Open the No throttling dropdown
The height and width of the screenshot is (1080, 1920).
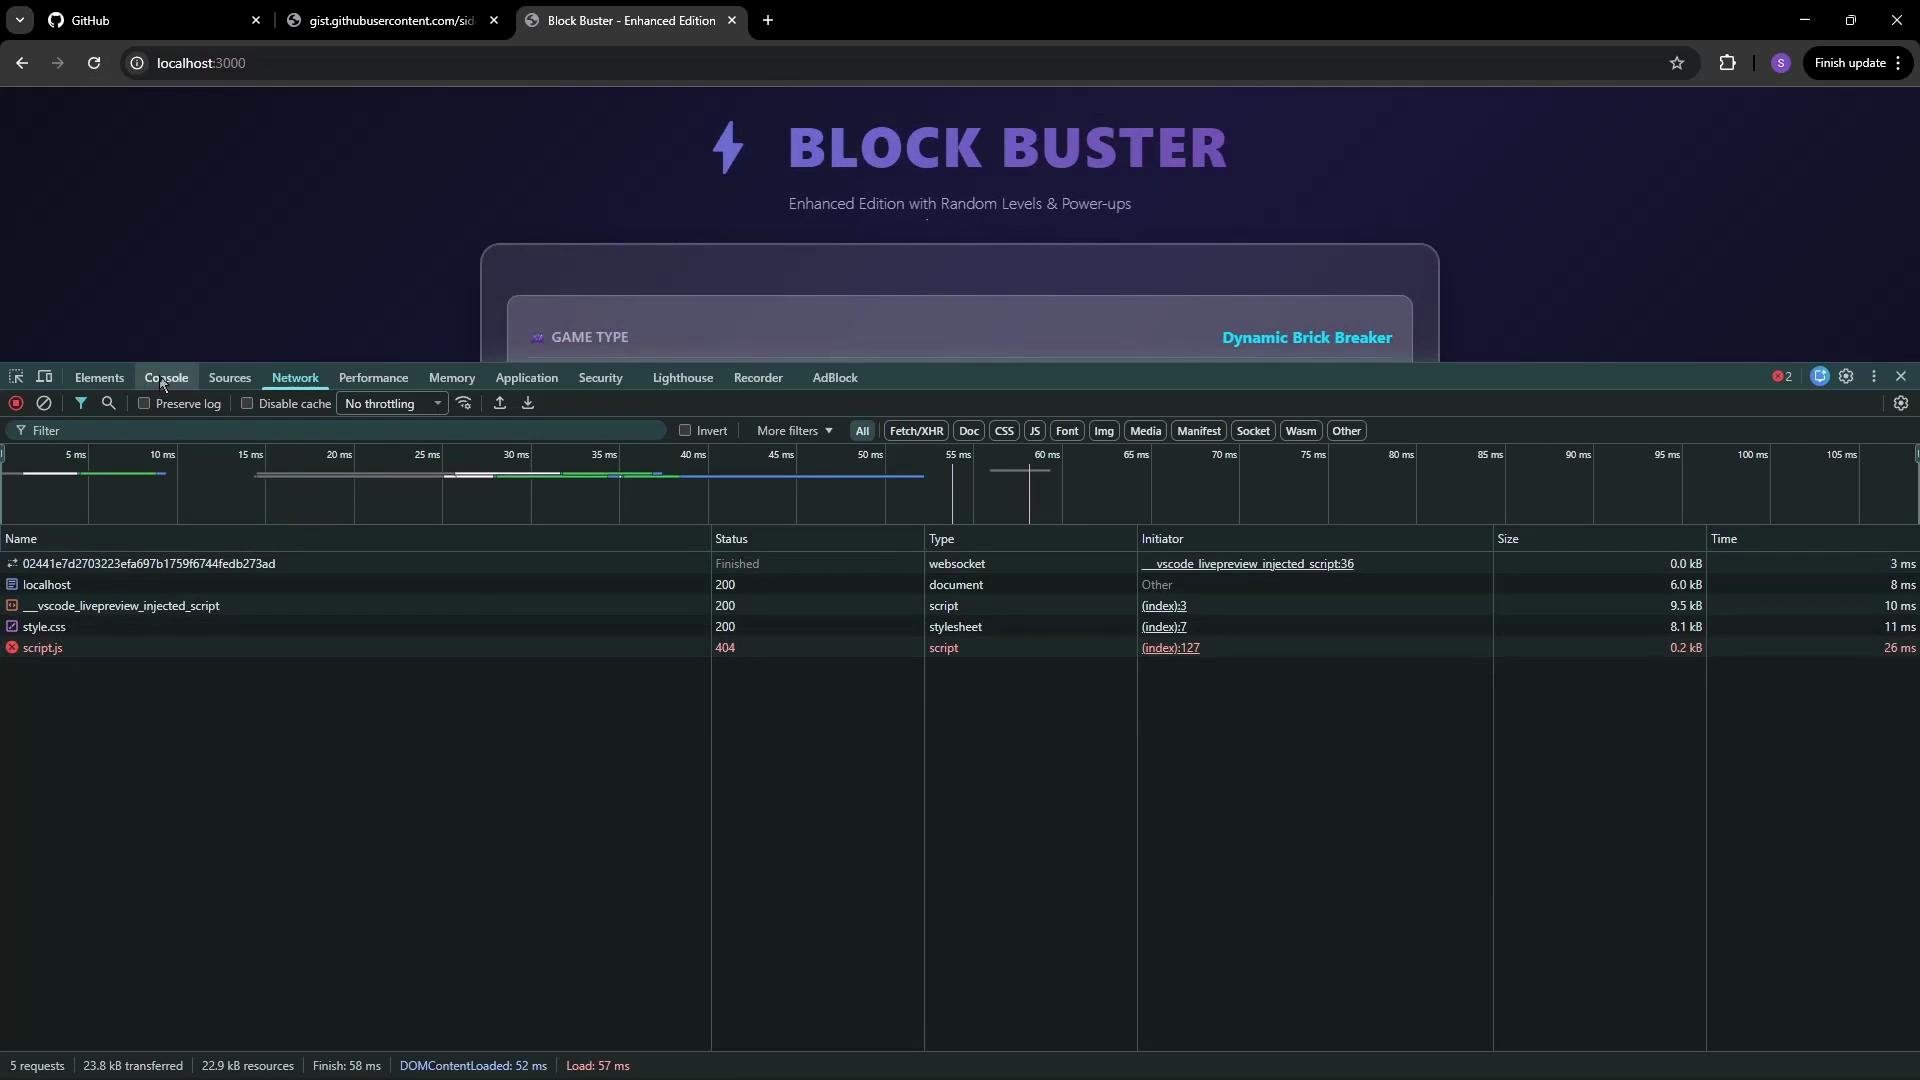click(x=392, y=404)
